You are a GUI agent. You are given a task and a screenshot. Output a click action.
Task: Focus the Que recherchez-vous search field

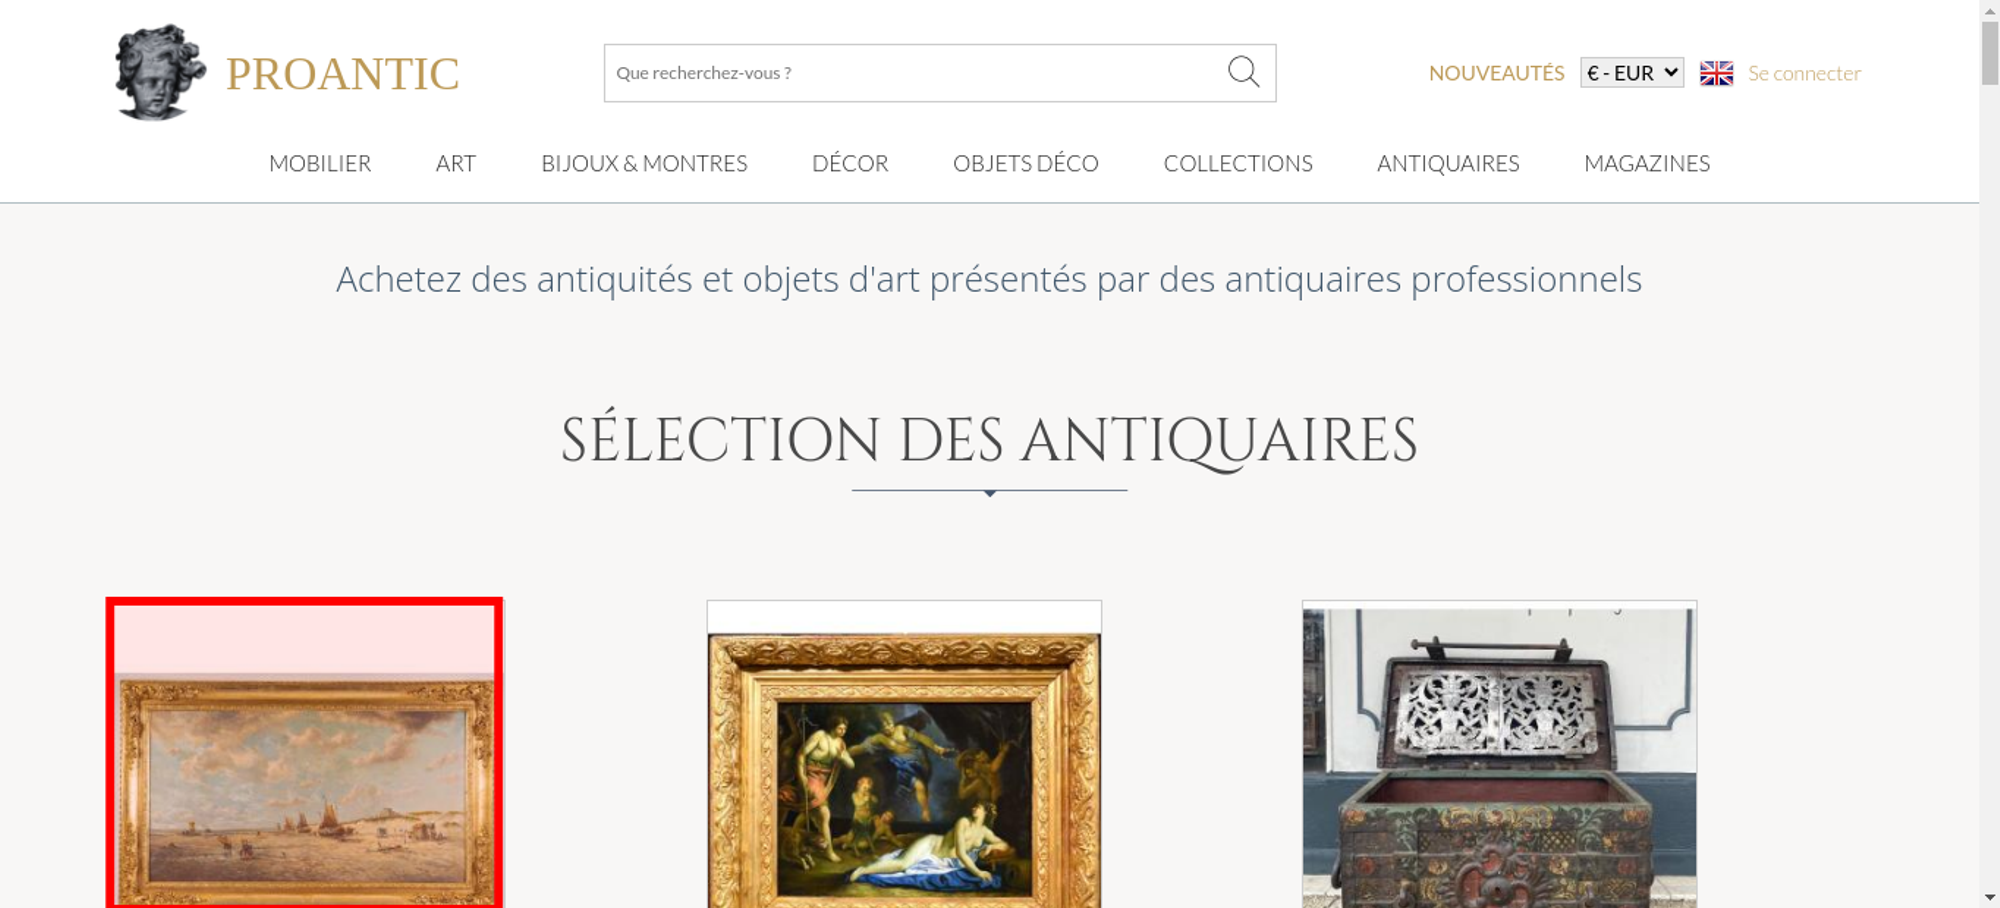915,73
